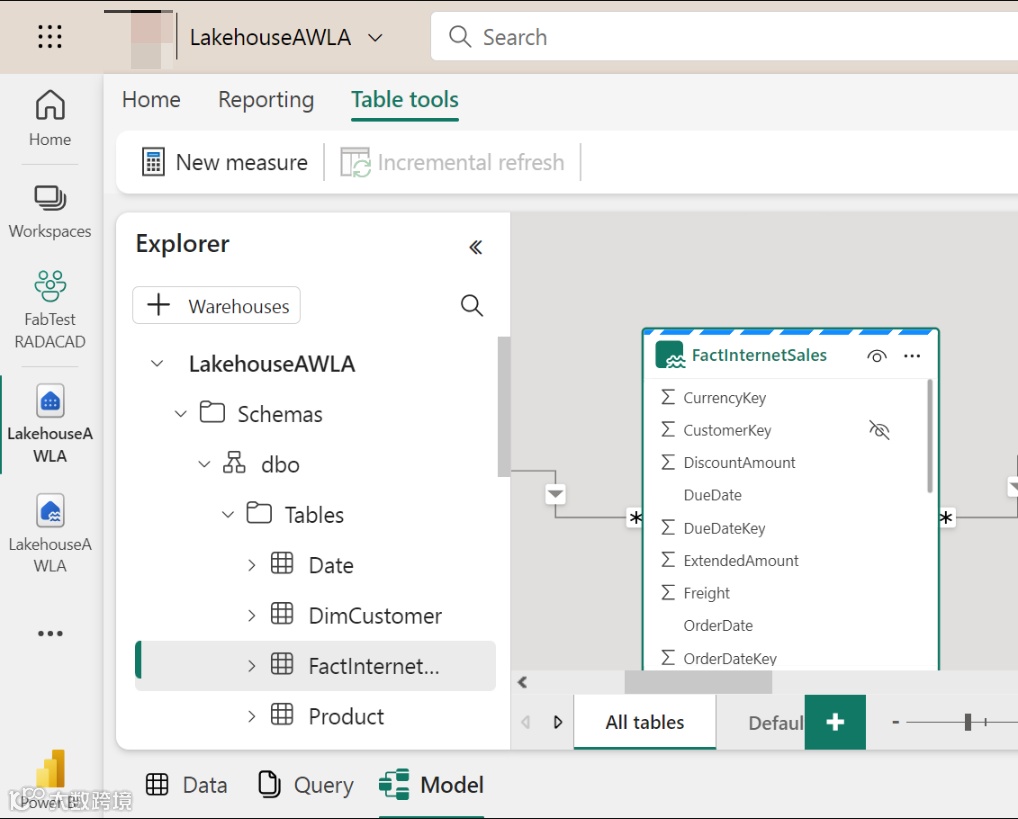Open the LakehouseAWLA title dropdown
1018x819 pixels.
(375, 38)
